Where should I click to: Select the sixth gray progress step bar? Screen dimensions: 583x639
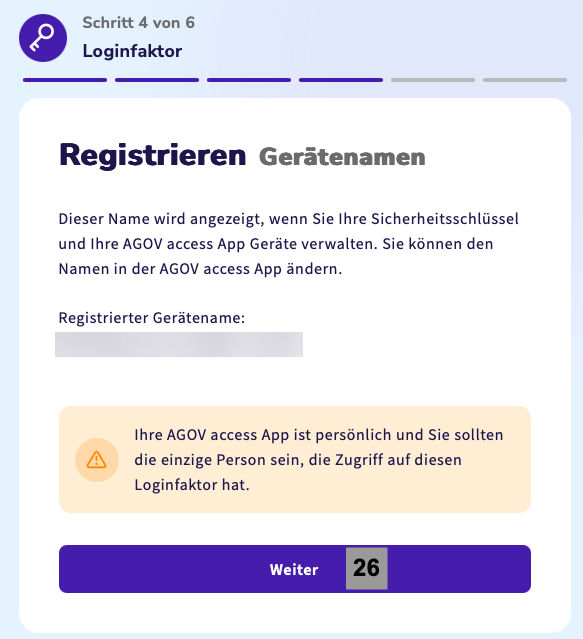pyautogui.click(x=525, y=80)
